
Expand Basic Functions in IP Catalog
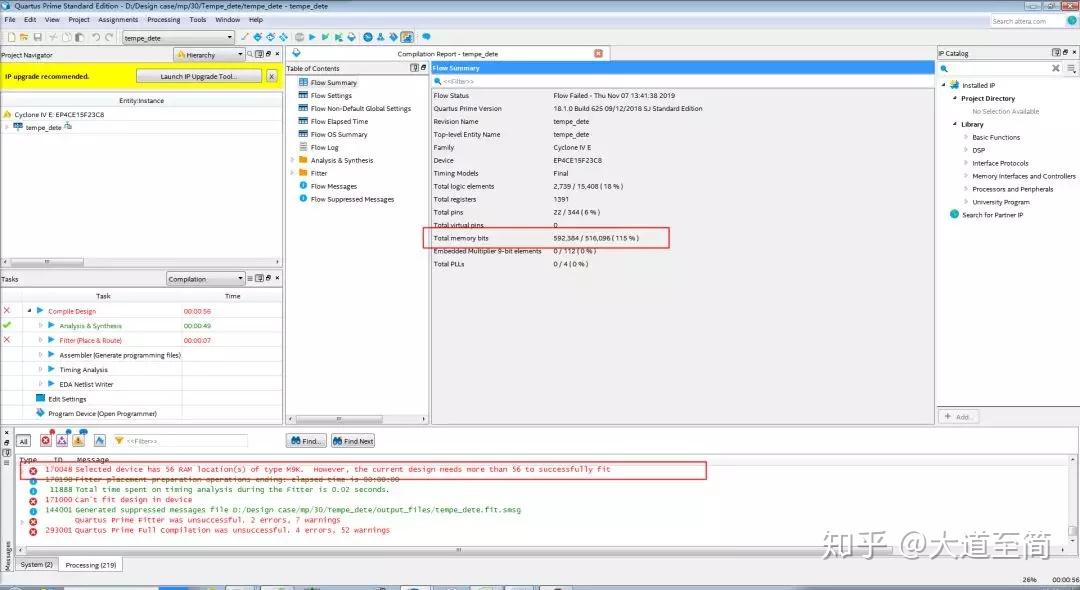click(x=966, y=137)
